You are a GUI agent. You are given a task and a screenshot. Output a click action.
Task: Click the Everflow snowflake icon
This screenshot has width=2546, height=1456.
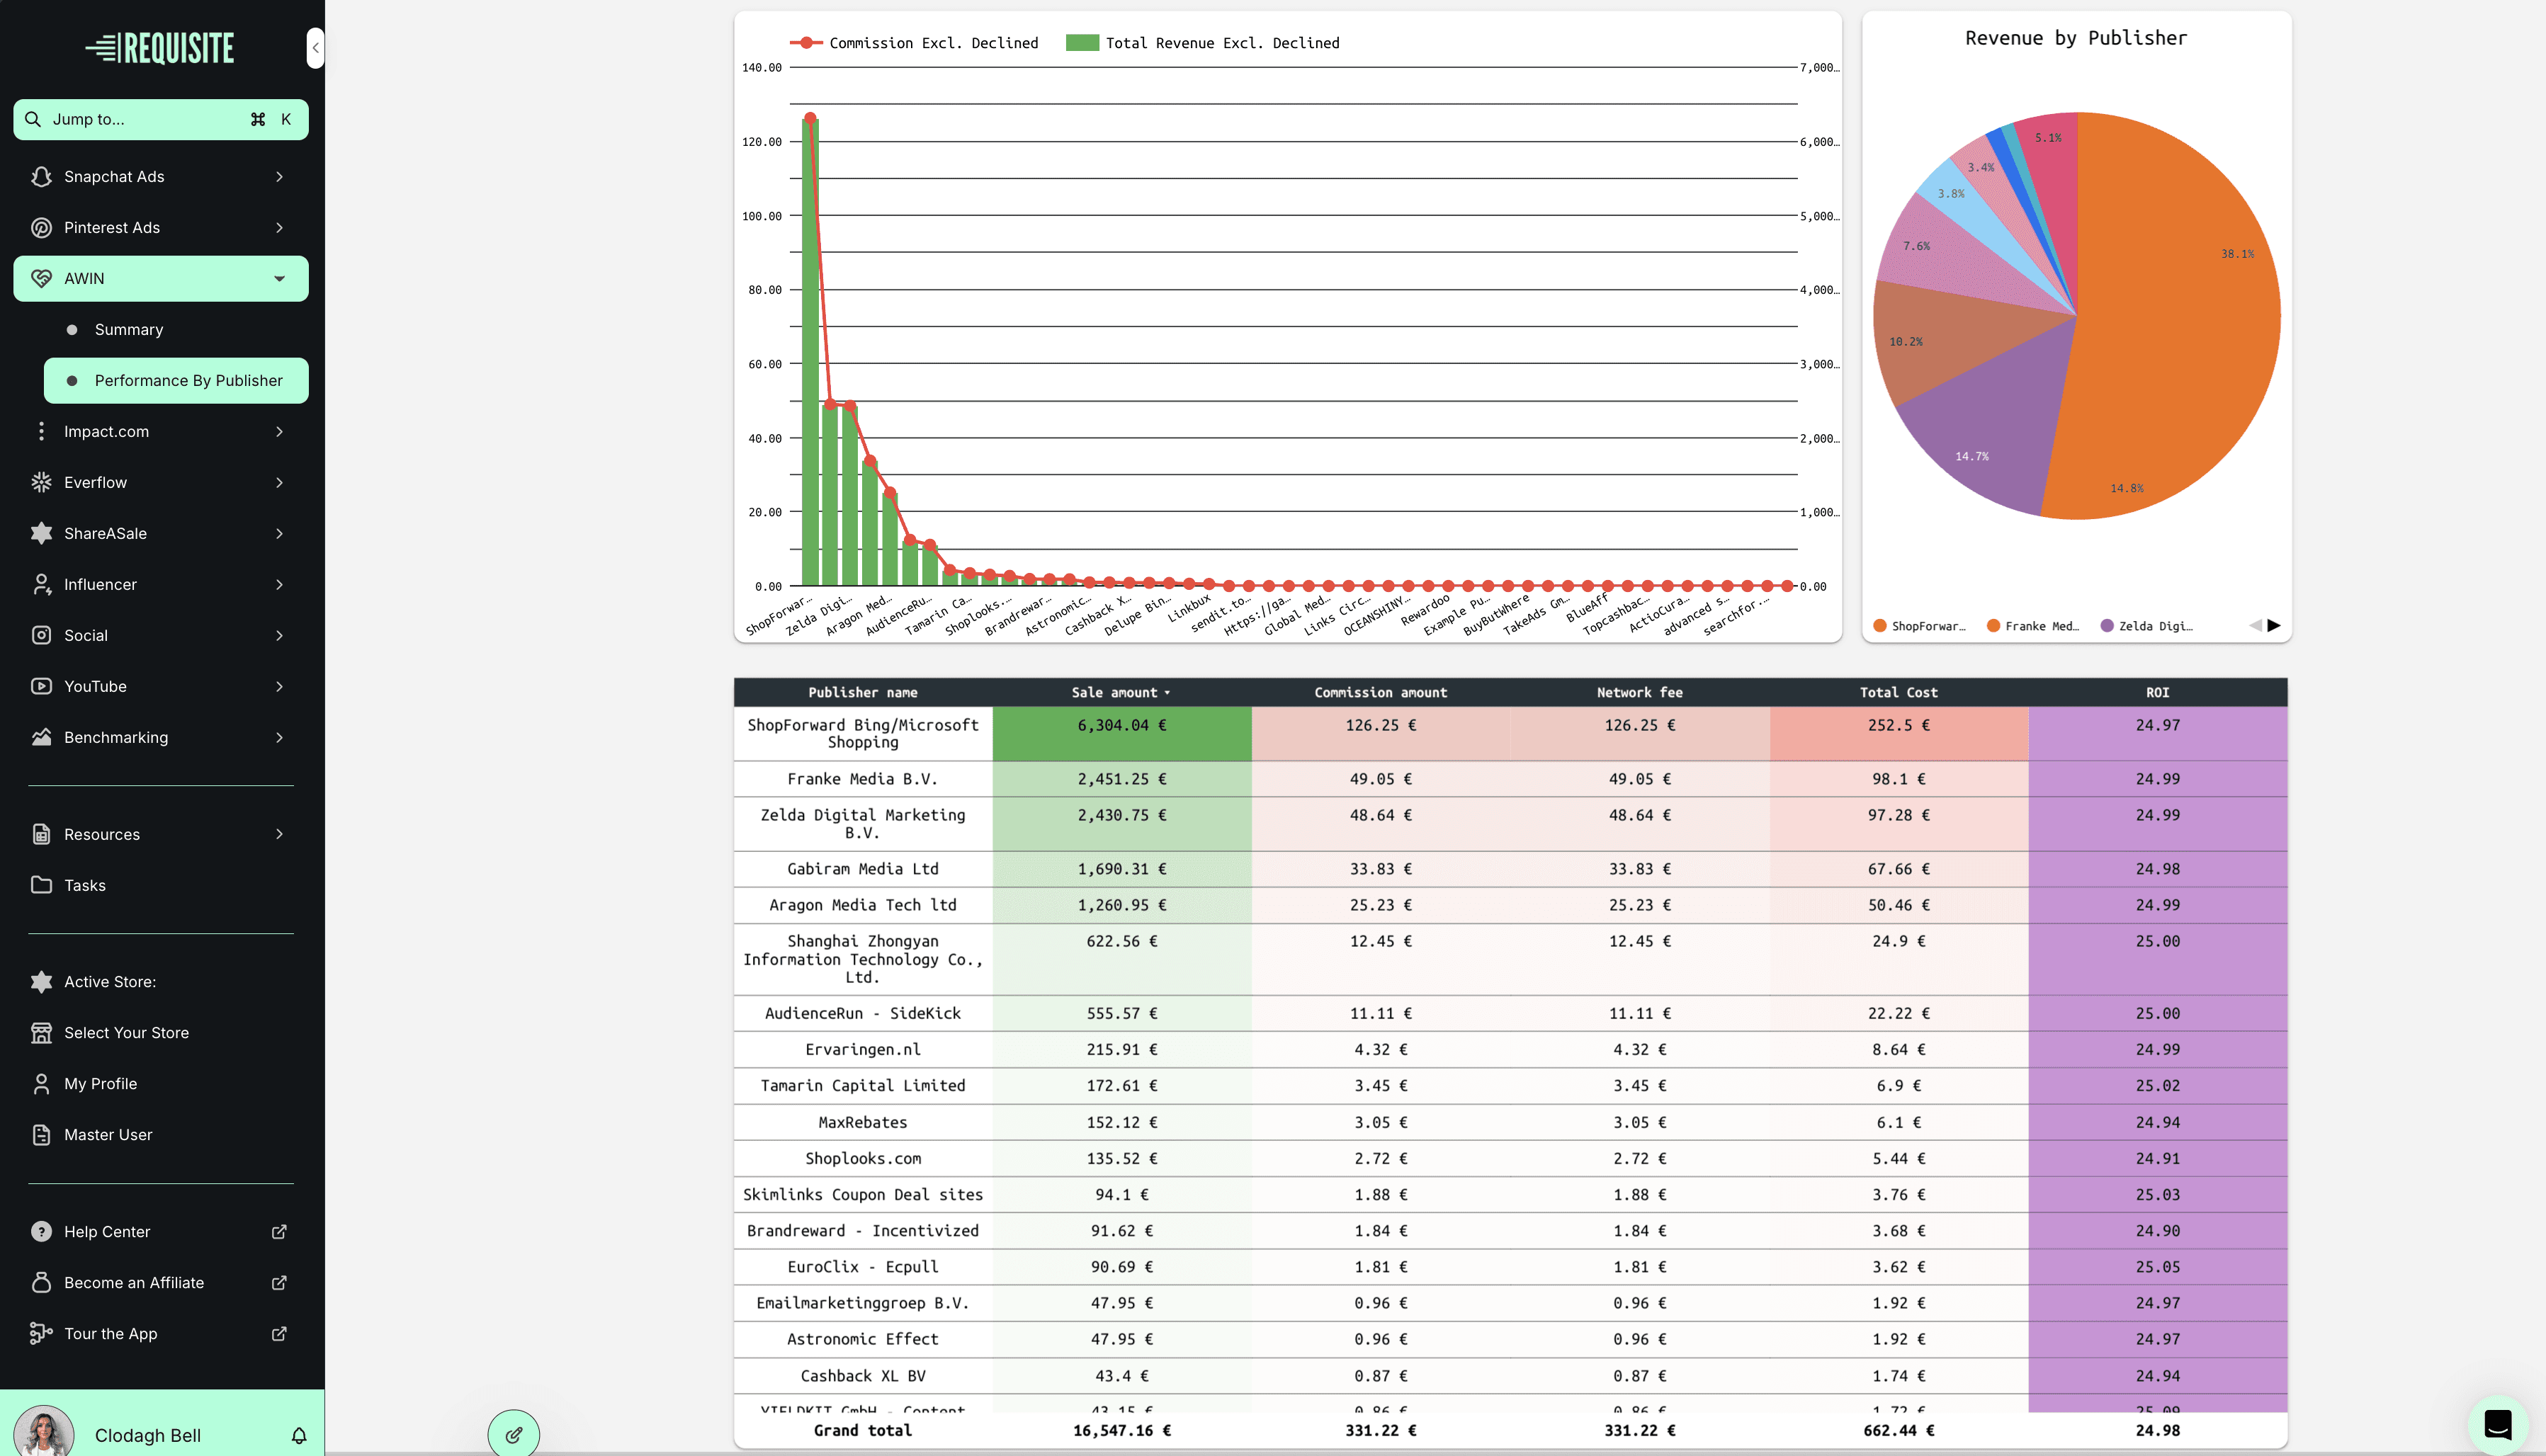(41, 482)
